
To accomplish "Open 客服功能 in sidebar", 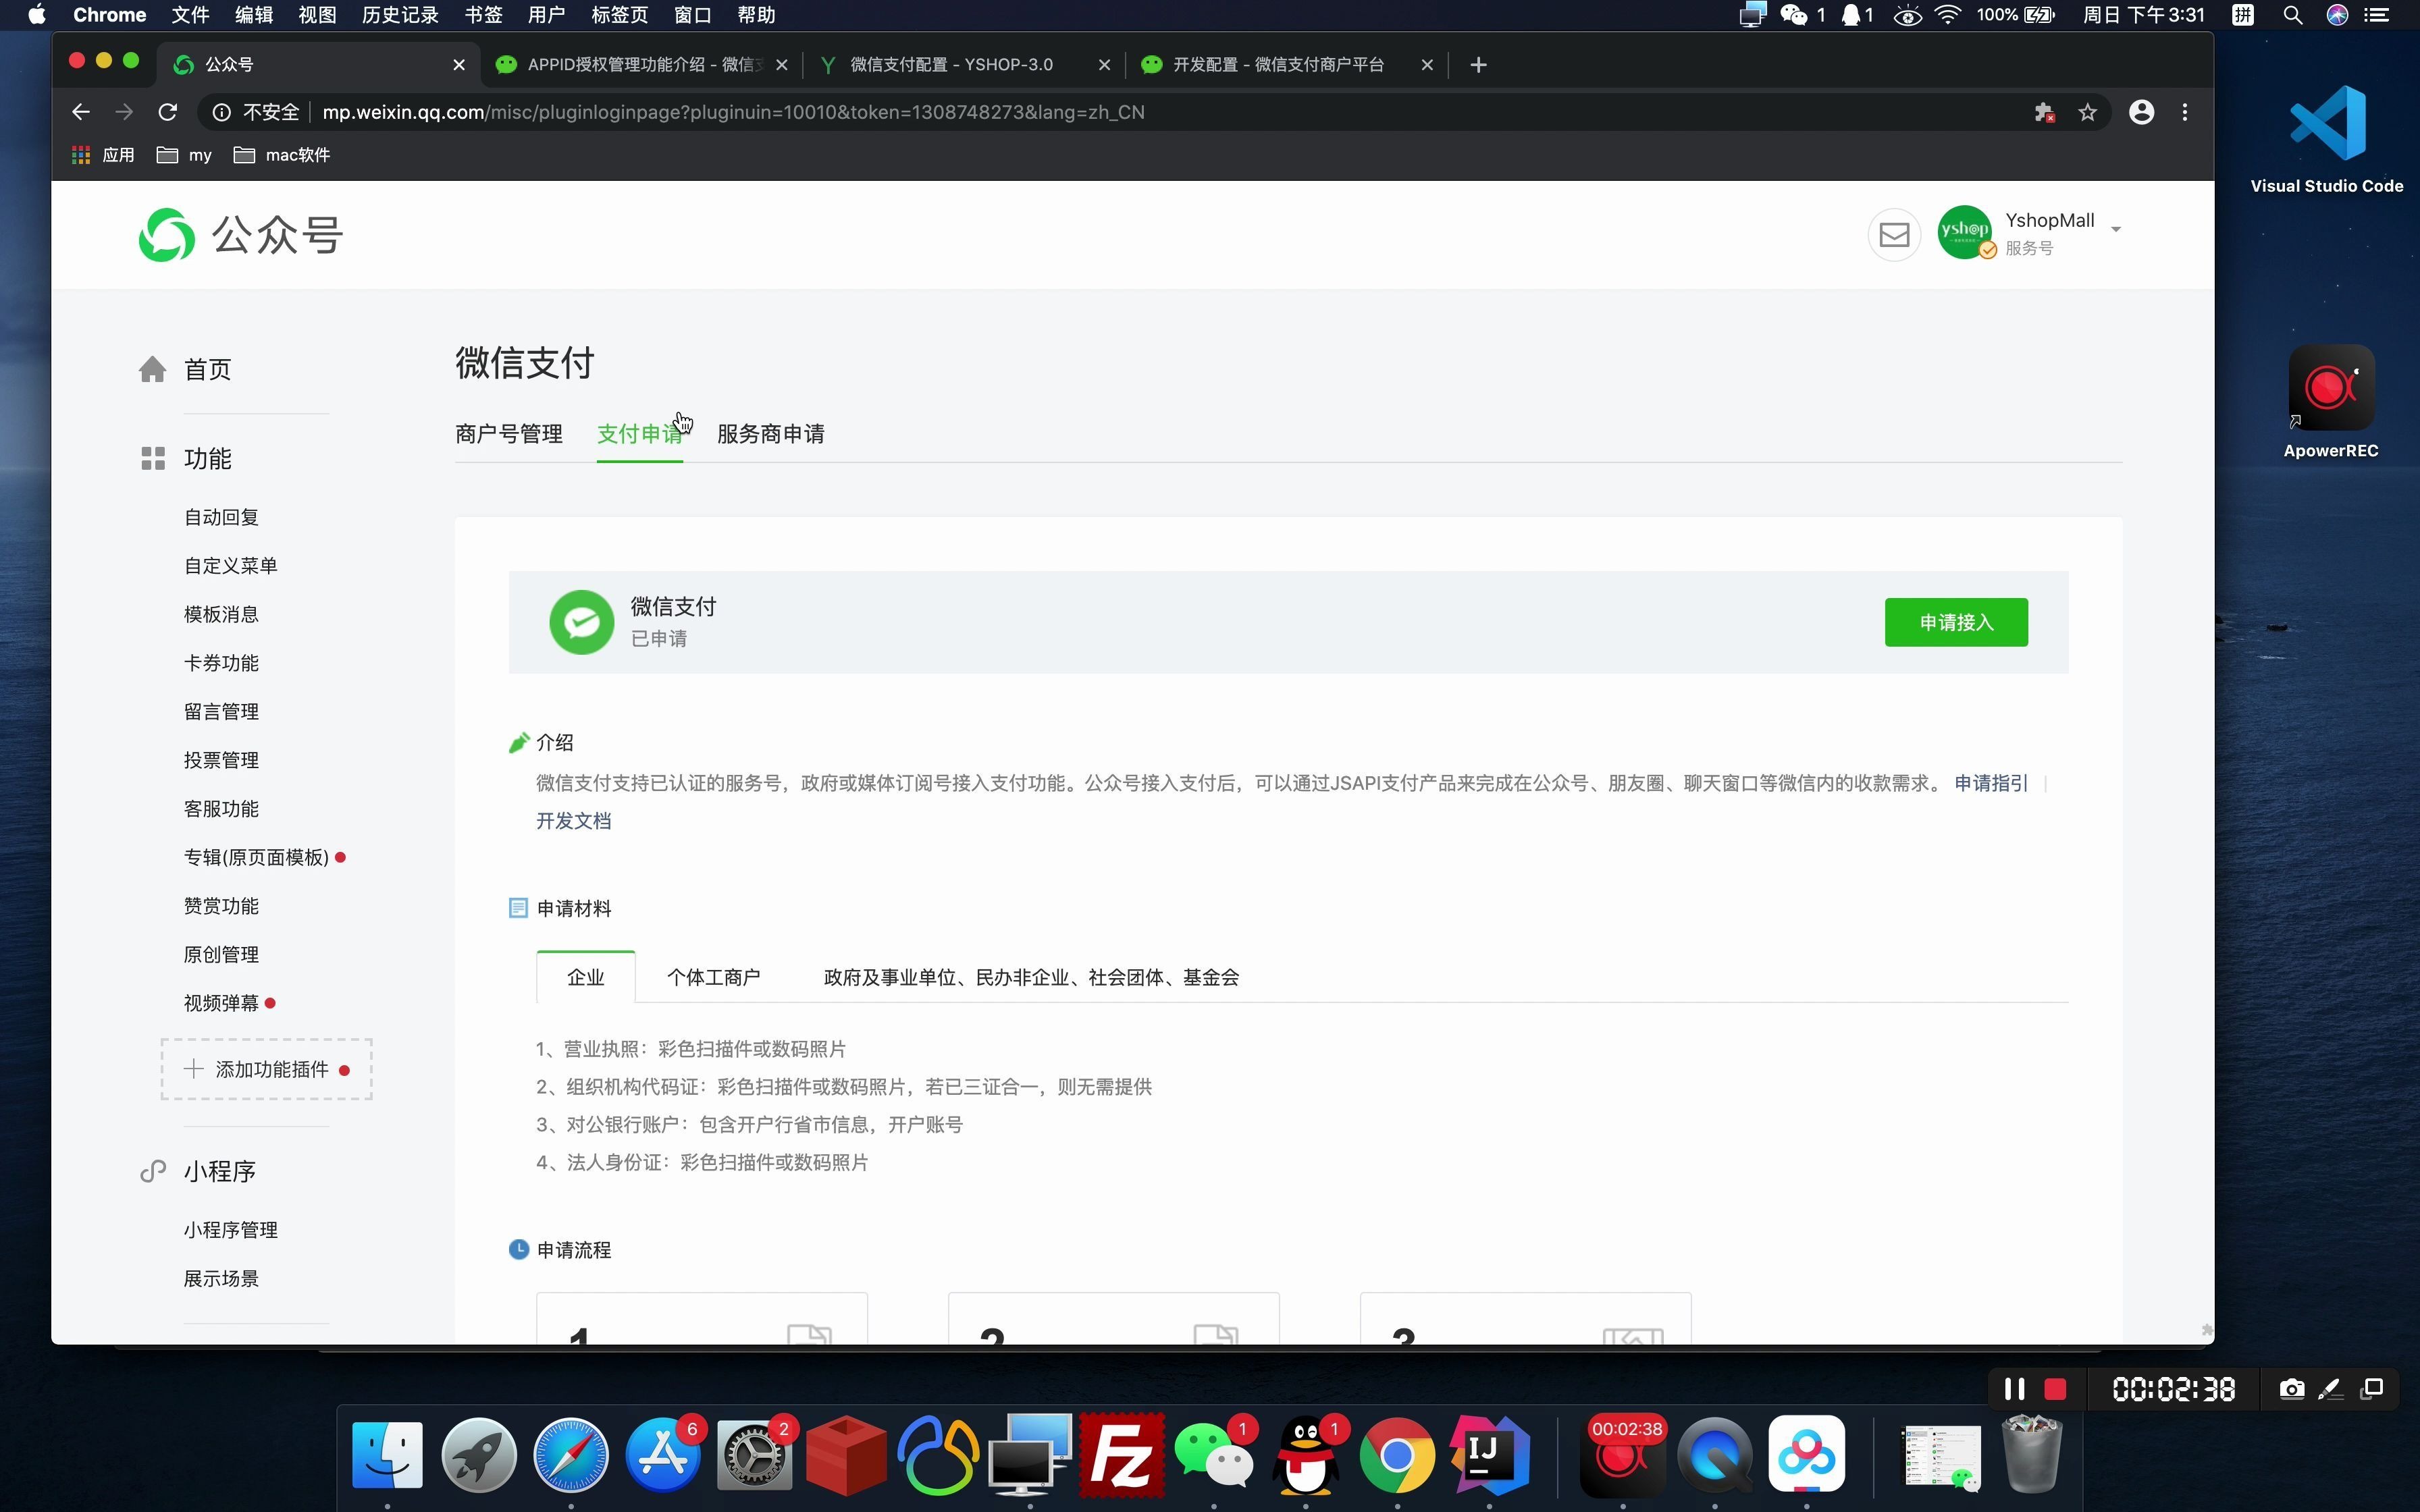I will [221, 808].
